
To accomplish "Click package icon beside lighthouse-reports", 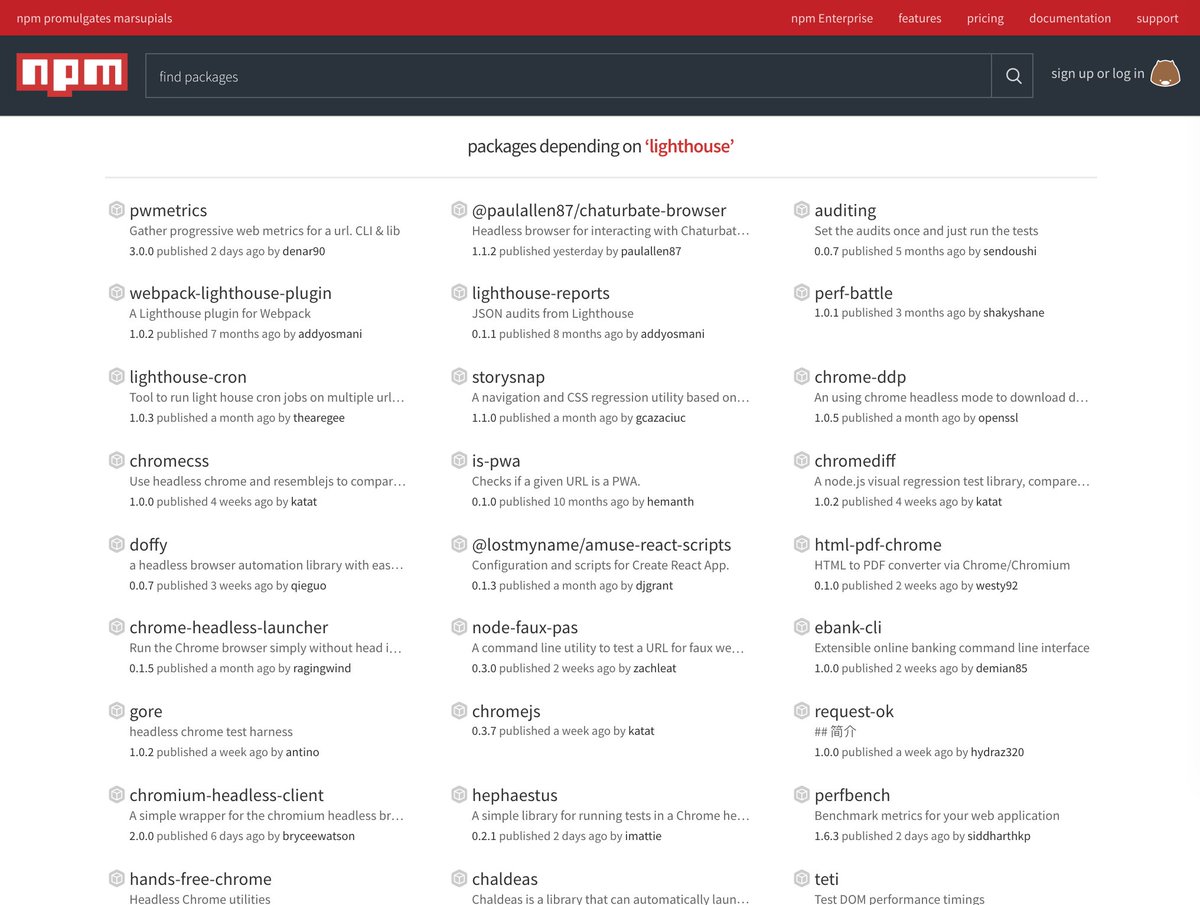I will point(459,293).
